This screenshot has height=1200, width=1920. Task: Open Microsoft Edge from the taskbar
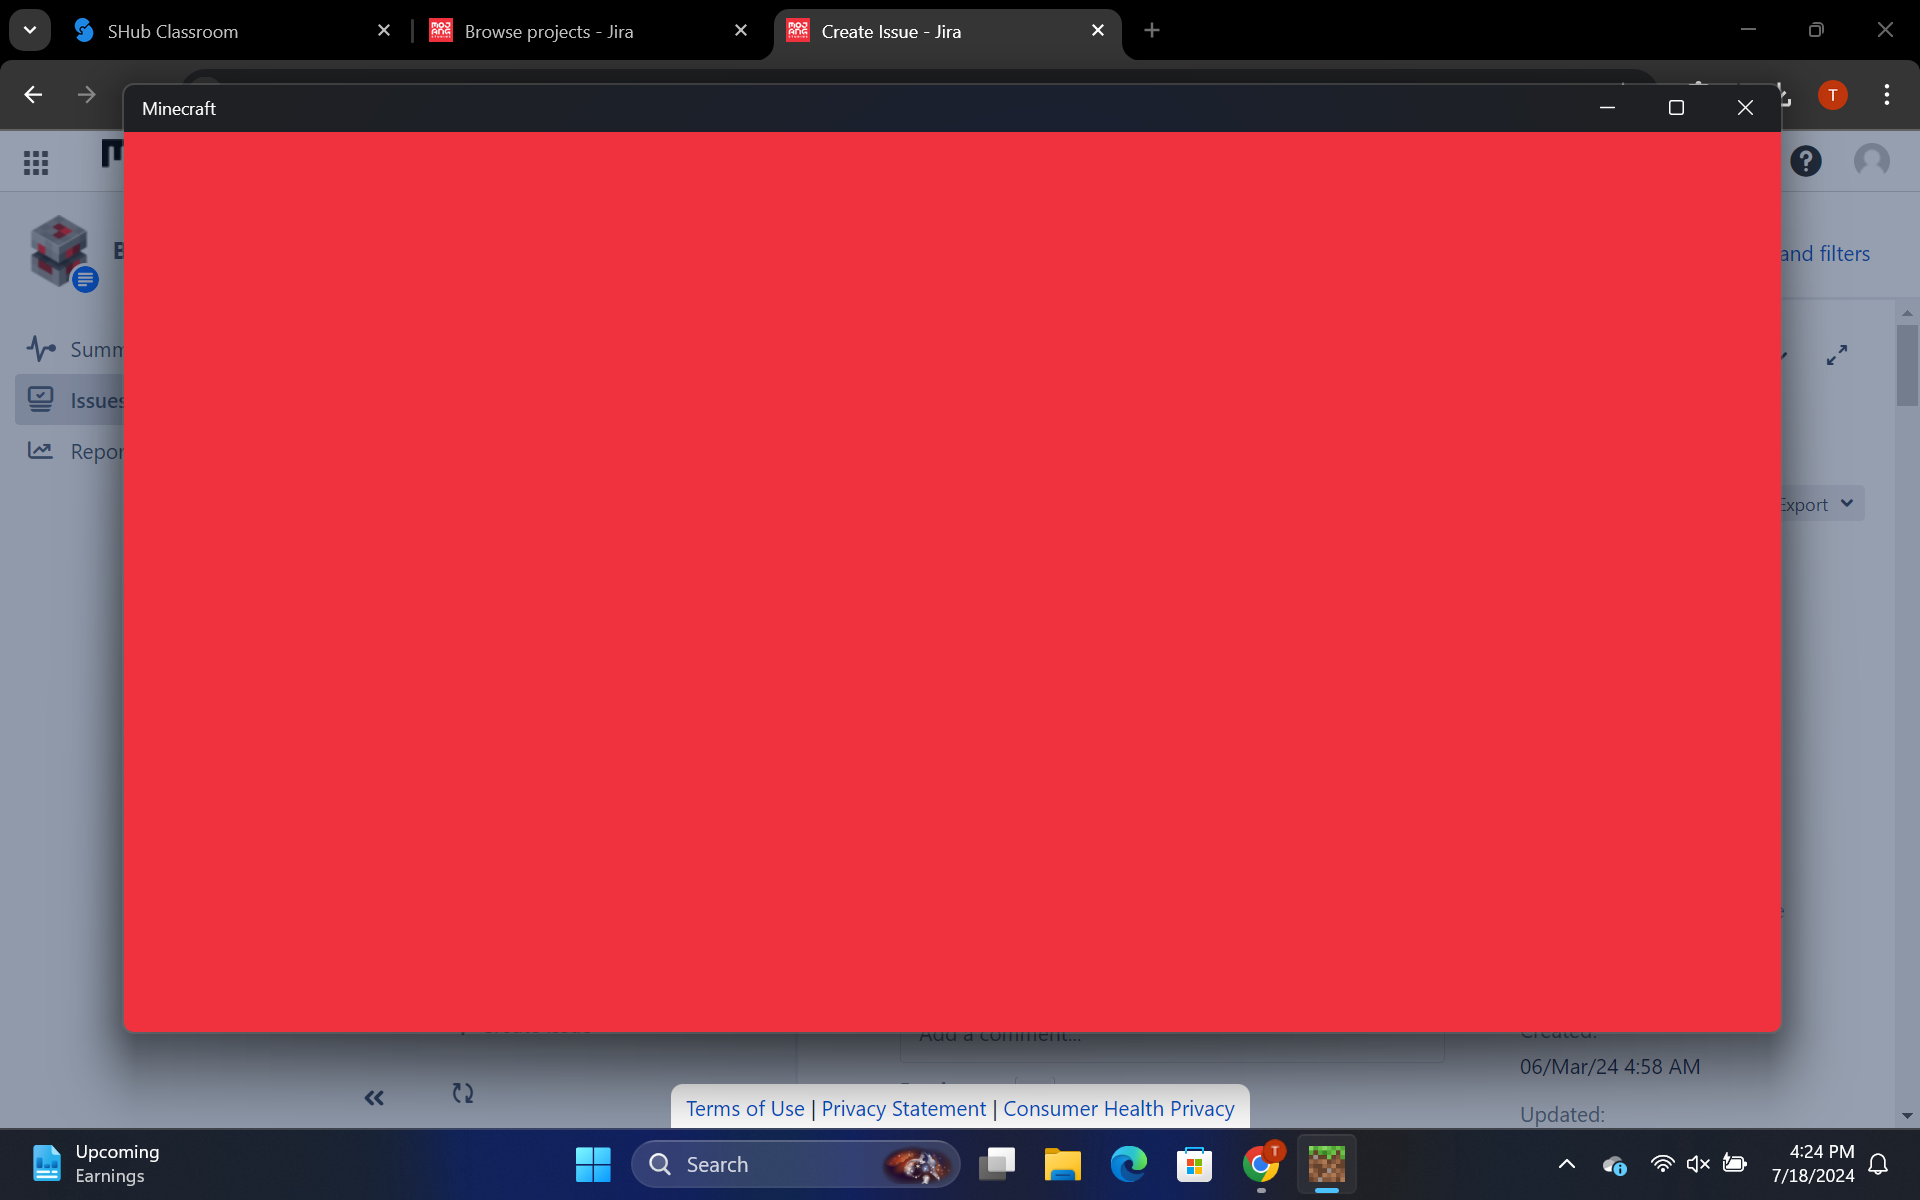[1128, 1164]
